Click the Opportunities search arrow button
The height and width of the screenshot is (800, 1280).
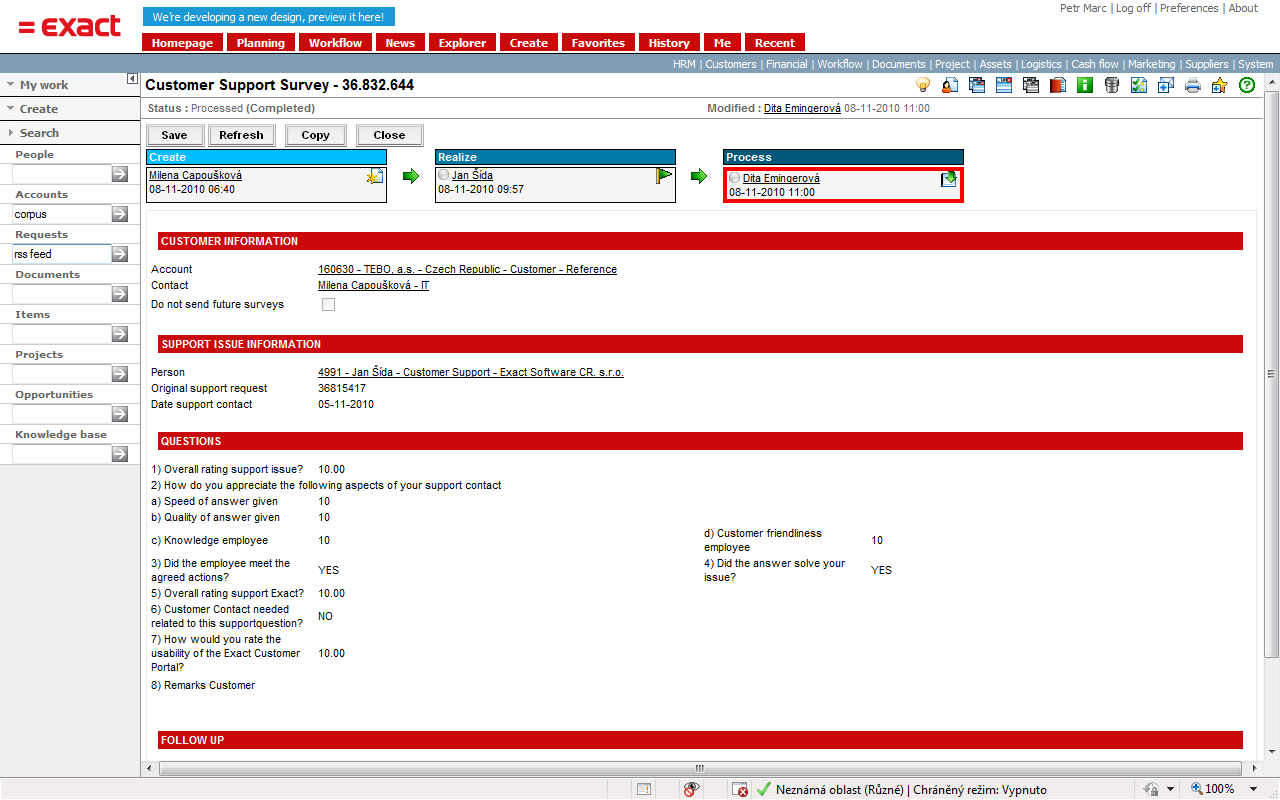(x=120, y=414)
